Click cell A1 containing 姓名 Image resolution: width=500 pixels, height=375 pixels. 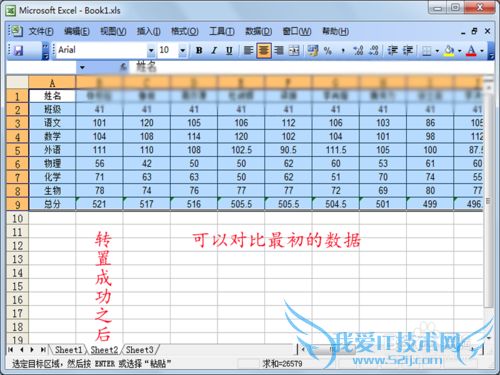pos(52,96)
